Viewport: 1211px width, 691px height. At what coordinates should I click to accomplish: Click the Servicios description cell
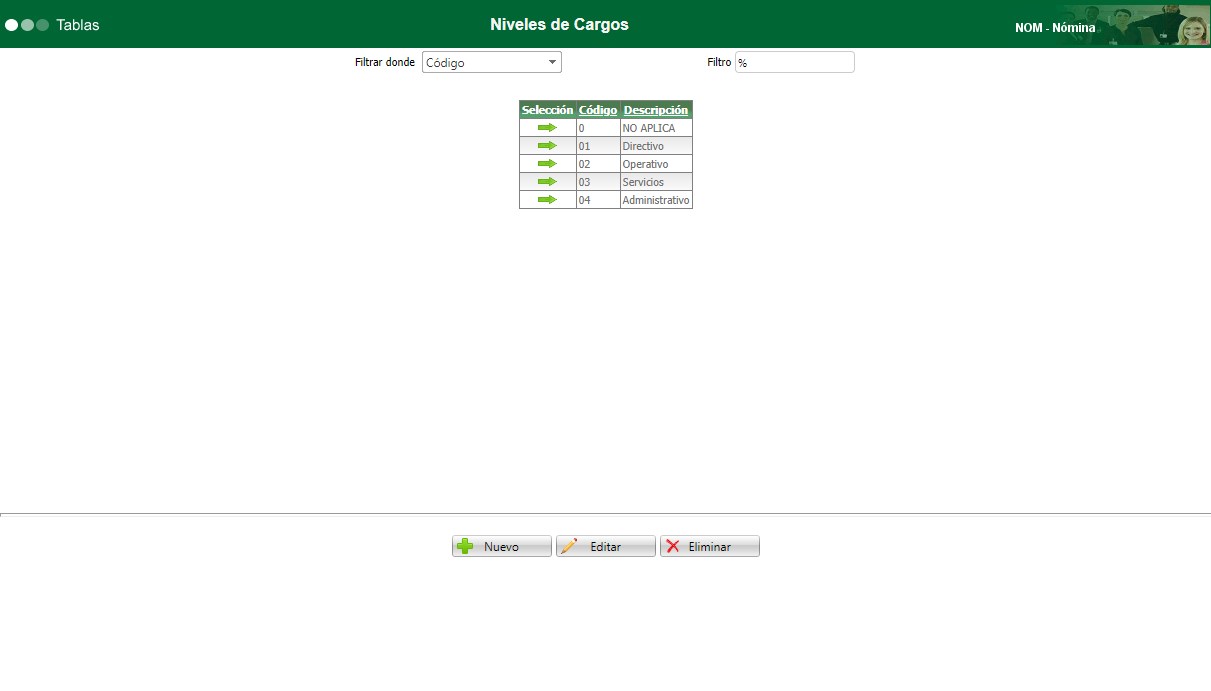click(x=656, y=182)
